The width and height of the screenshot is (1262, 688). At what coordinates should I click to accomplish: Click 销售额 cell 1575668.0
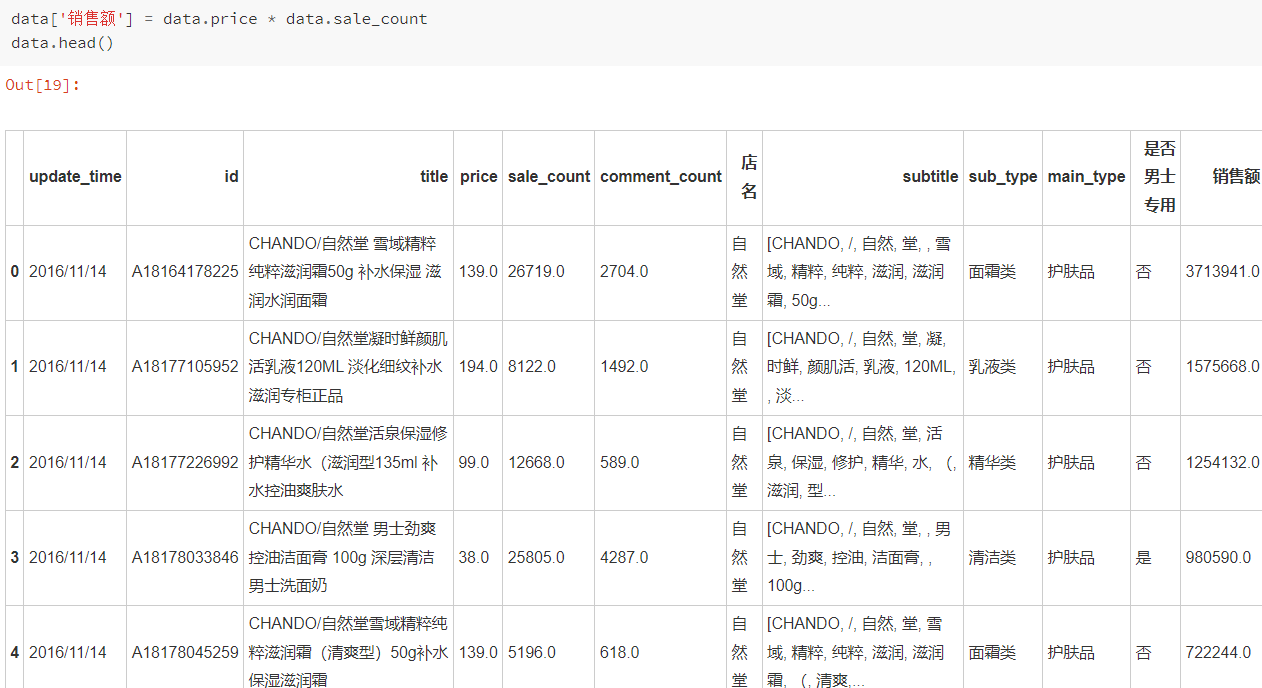[1222, 367]
